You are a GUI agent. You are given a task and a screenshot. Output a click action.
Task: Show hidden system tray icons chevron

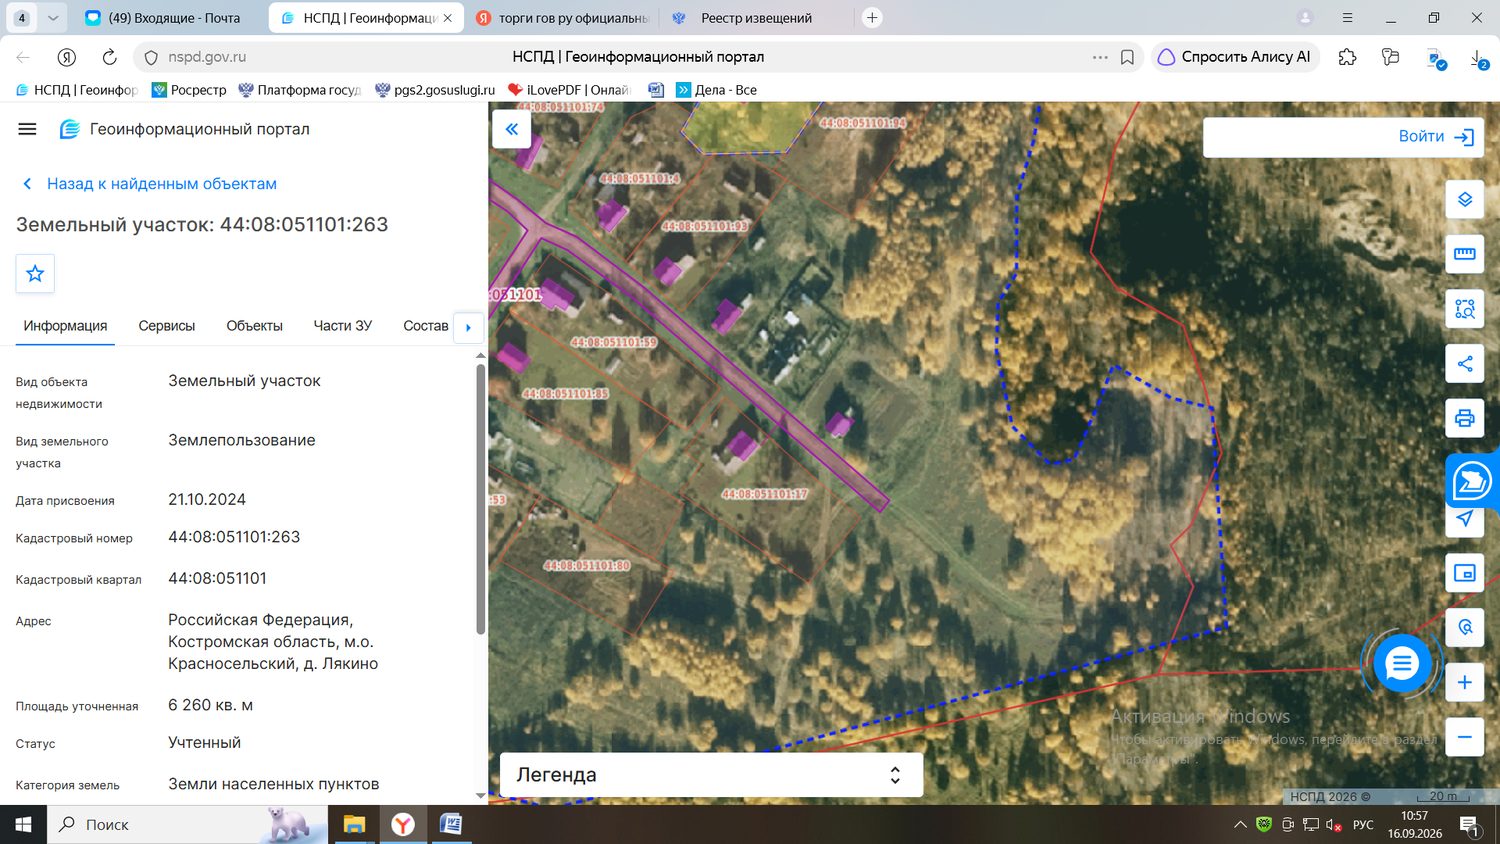pyautogui.click(x=1240, y=825)
